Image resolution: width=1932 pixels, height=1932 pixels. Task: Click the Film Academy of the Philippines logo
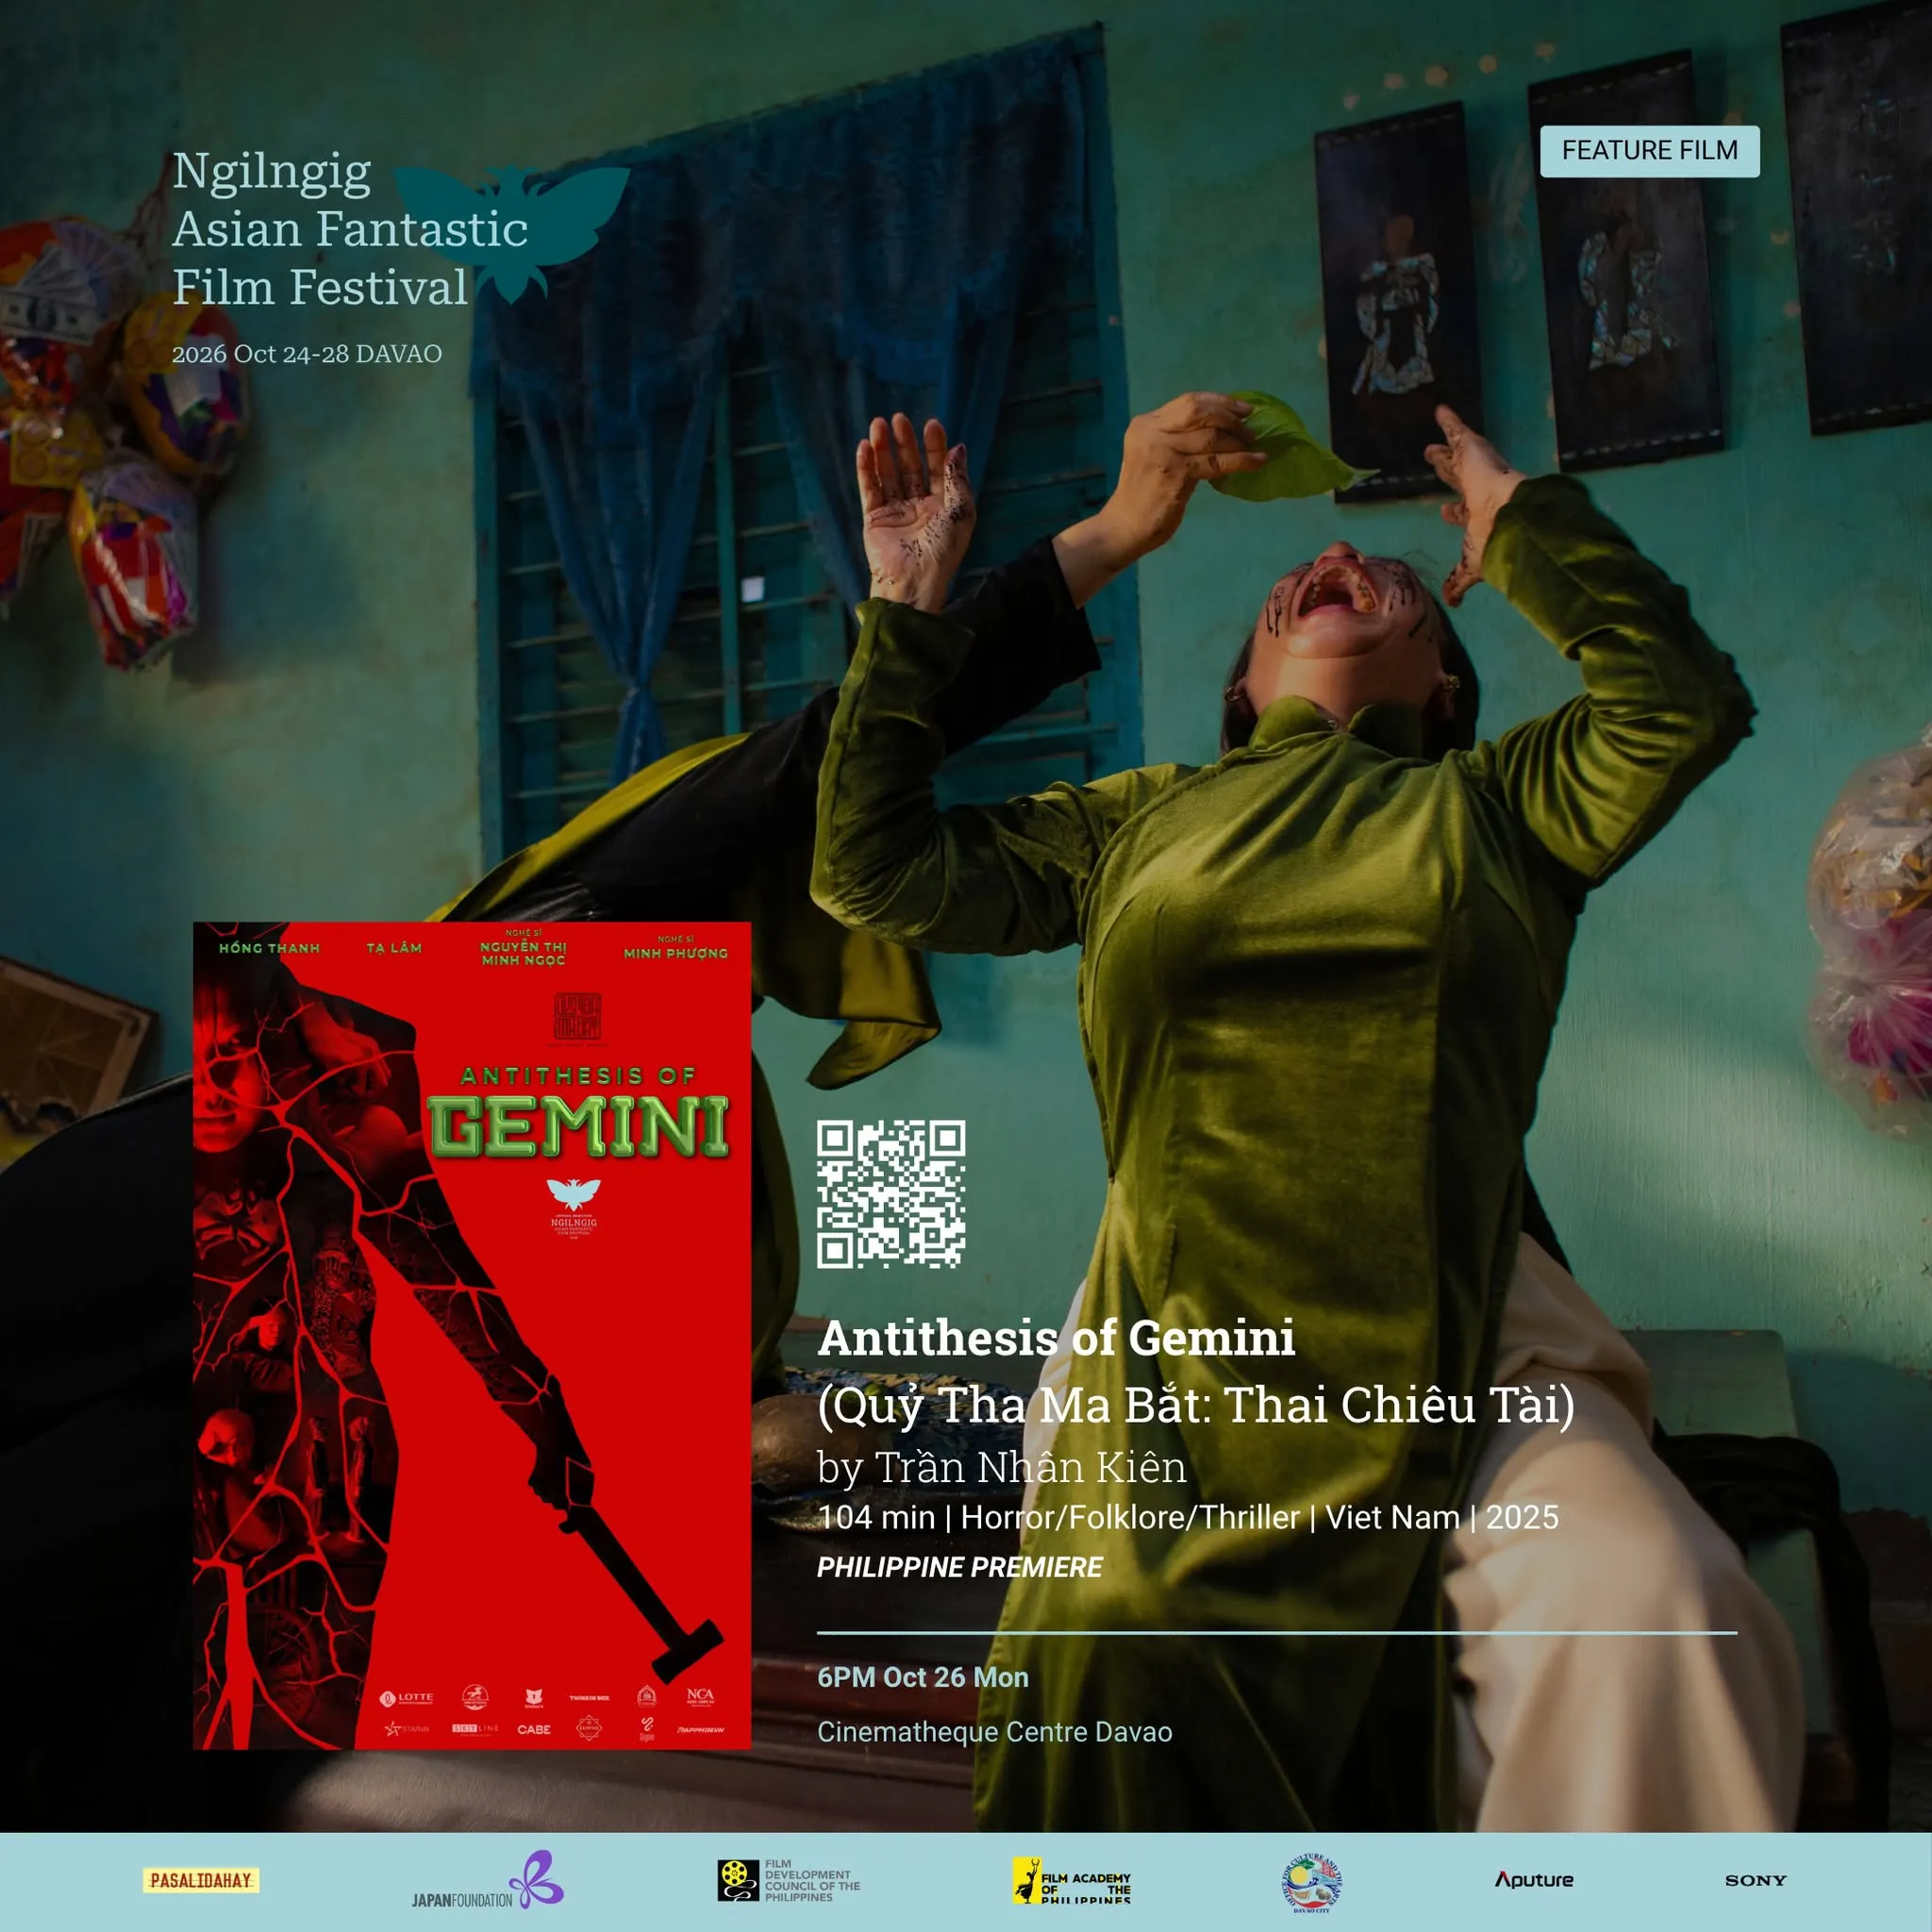click(x=1071, y=1880)
